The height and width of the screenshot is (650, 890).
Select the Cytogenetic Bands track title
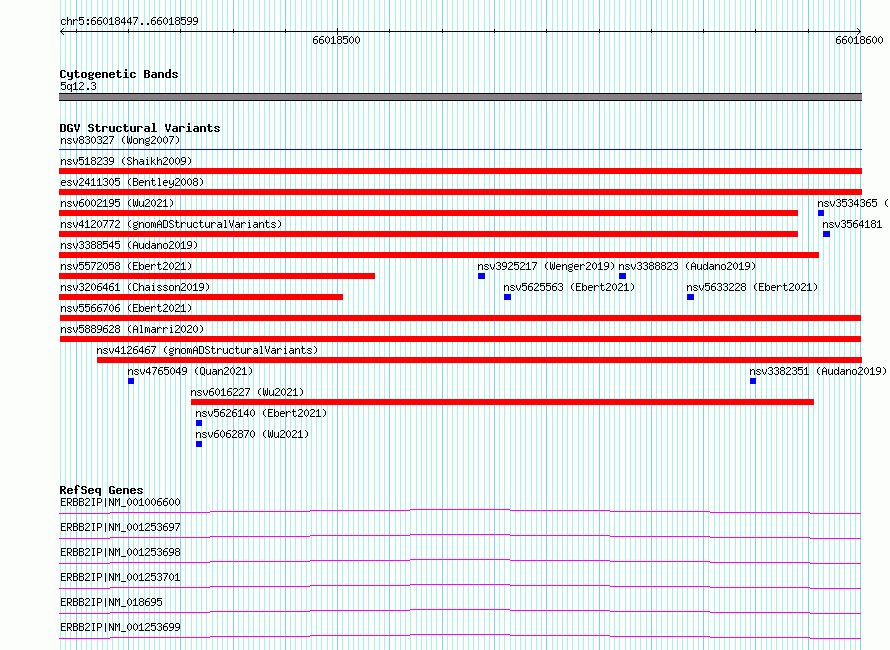pyautogui.click(x=119, y=74)
